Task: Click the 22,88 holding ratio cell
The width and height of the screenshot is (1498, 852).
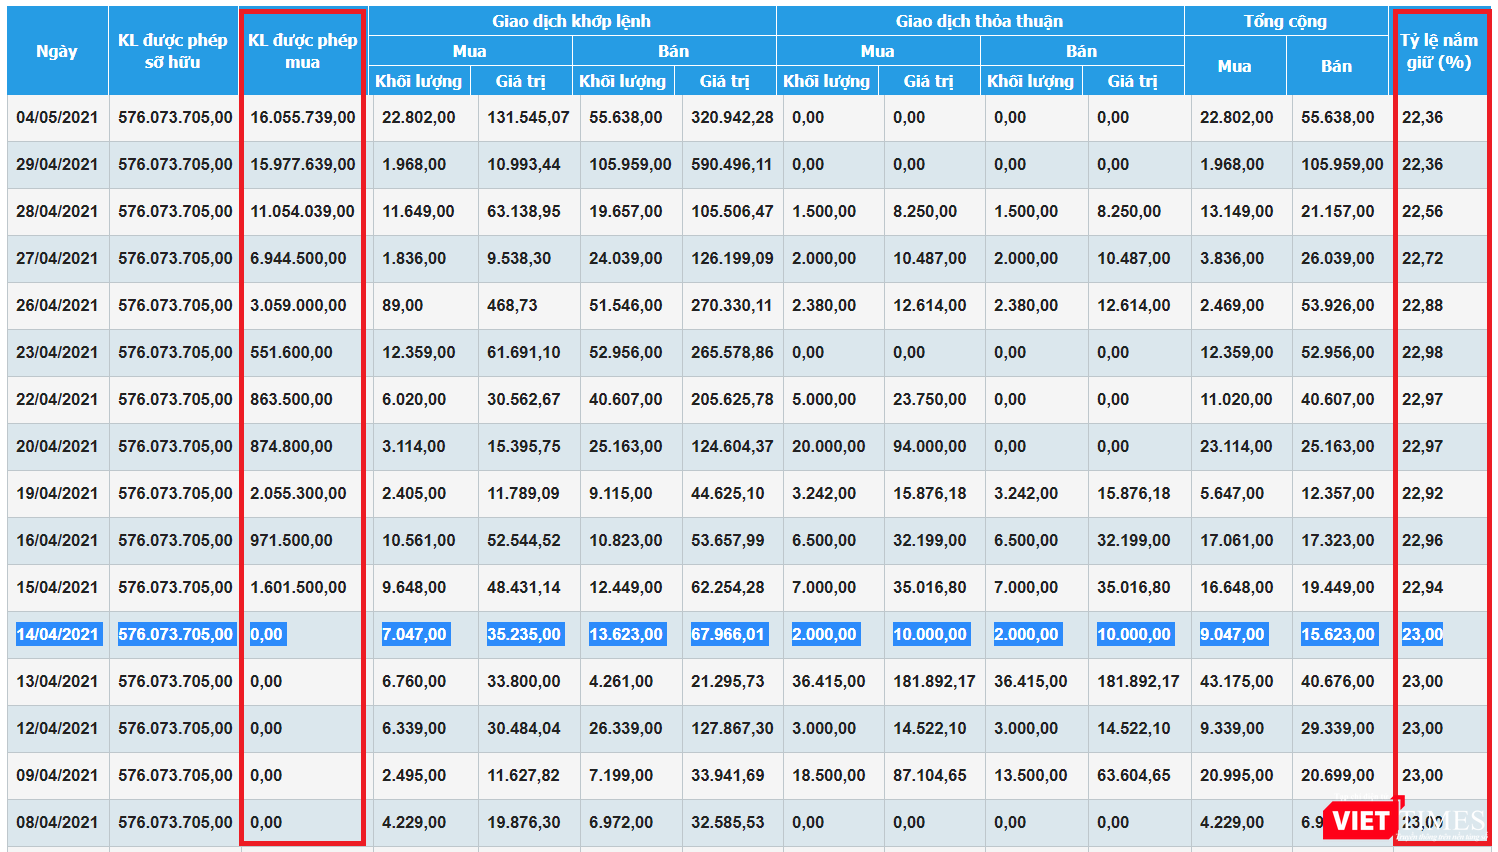Action: [x=1422, y=305]
